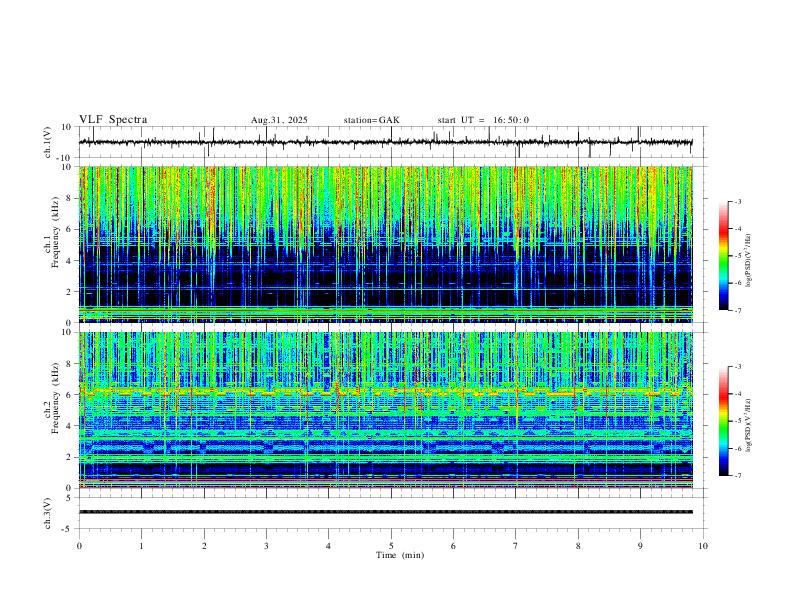Viewport: 792px width, 612px height.
Task: Click time axis tick label "9"
Action: pos(640,546)
